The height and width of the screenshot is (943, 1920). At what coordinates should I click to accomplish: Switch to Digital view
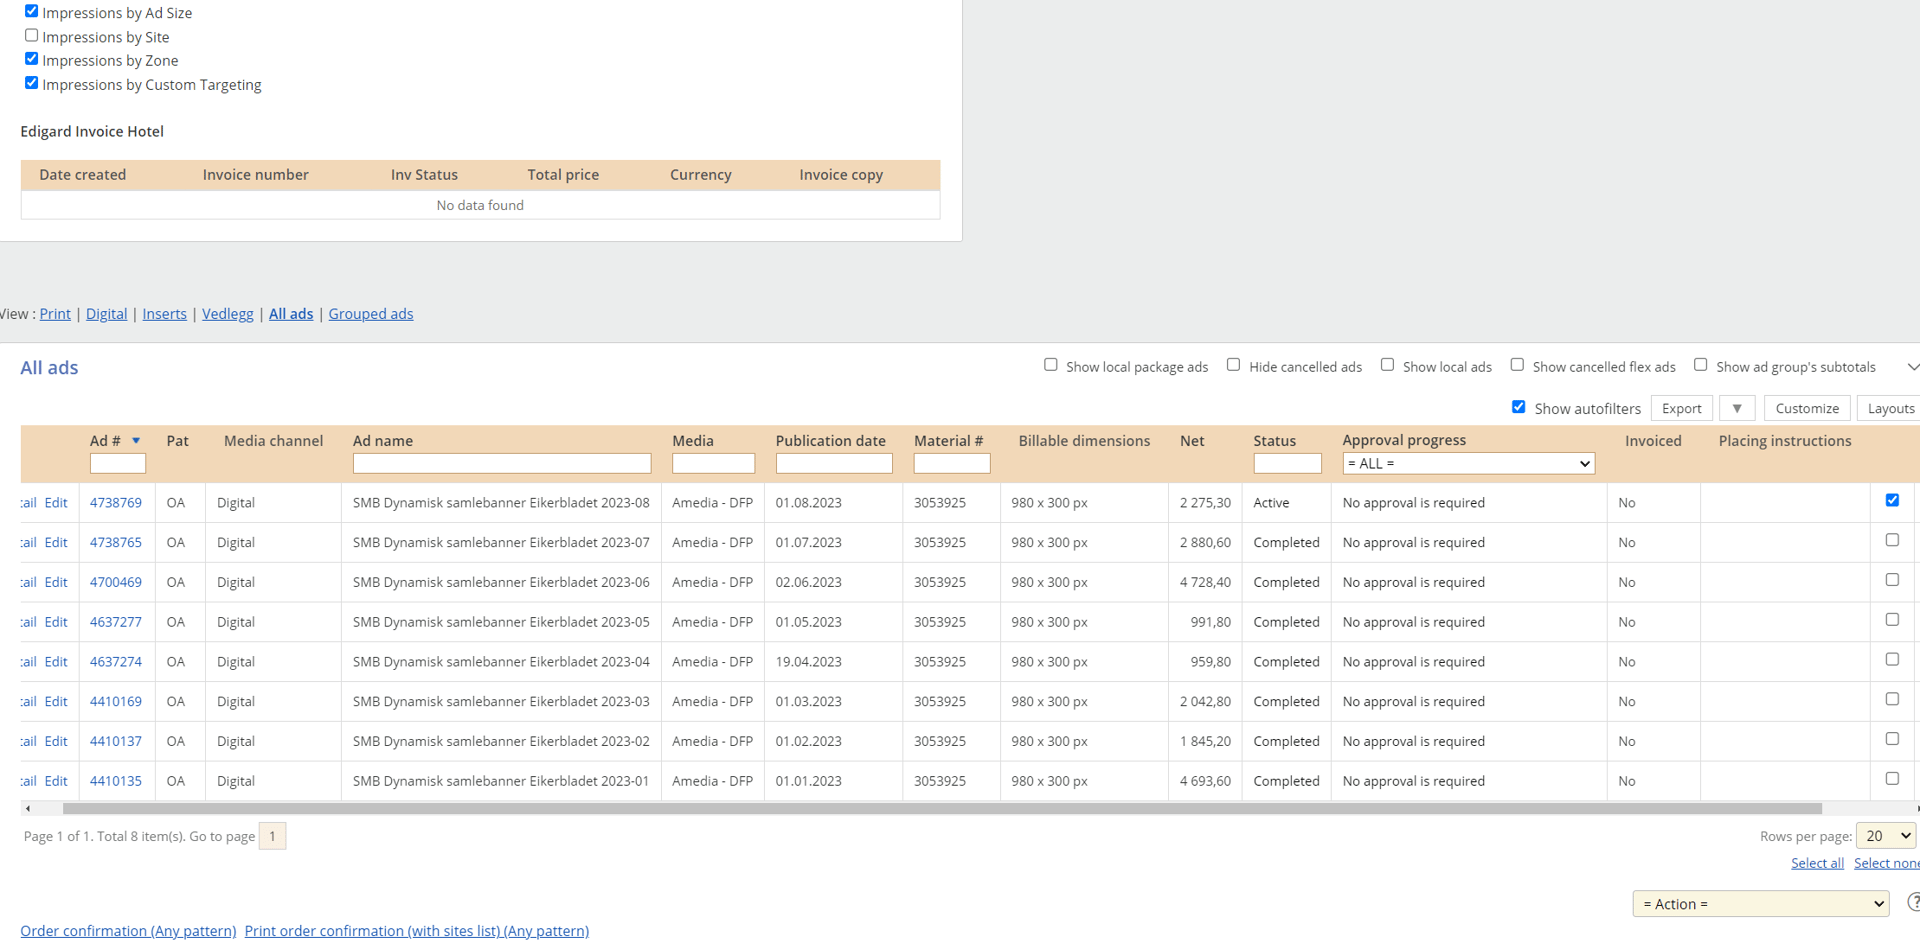(x=106, y=314)
